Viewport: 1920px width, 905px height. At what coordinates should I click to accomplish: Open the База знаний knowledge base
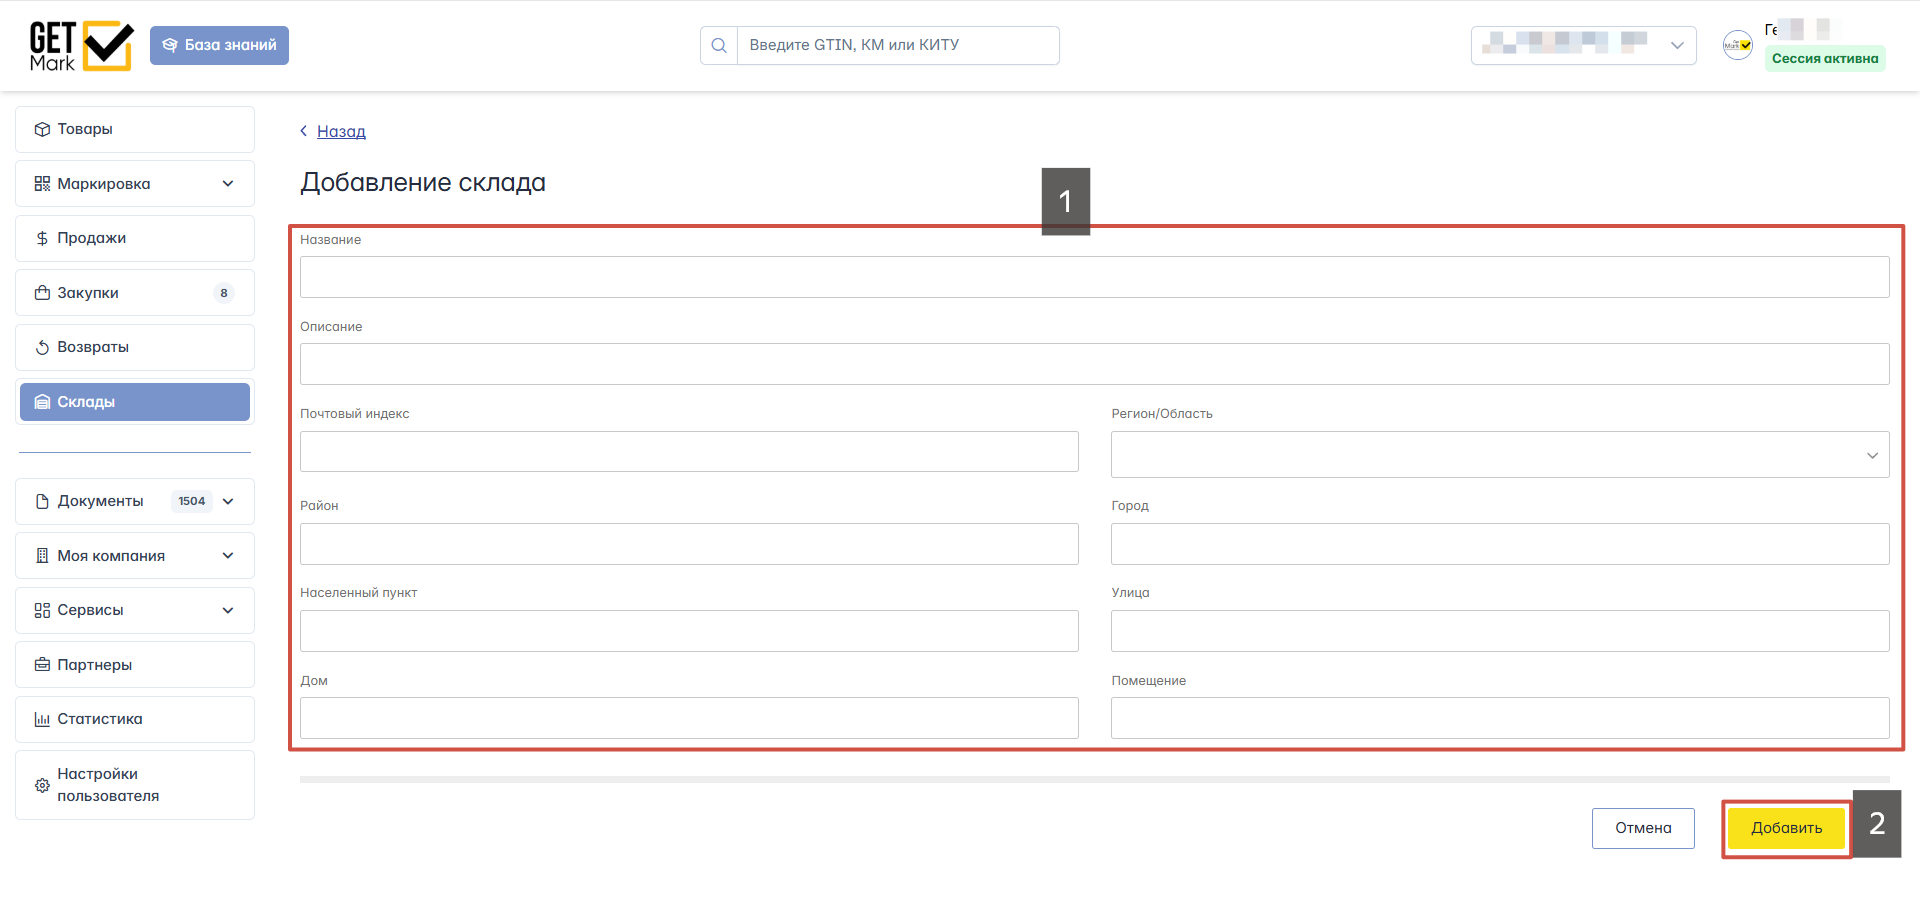(x=219, y=45)
